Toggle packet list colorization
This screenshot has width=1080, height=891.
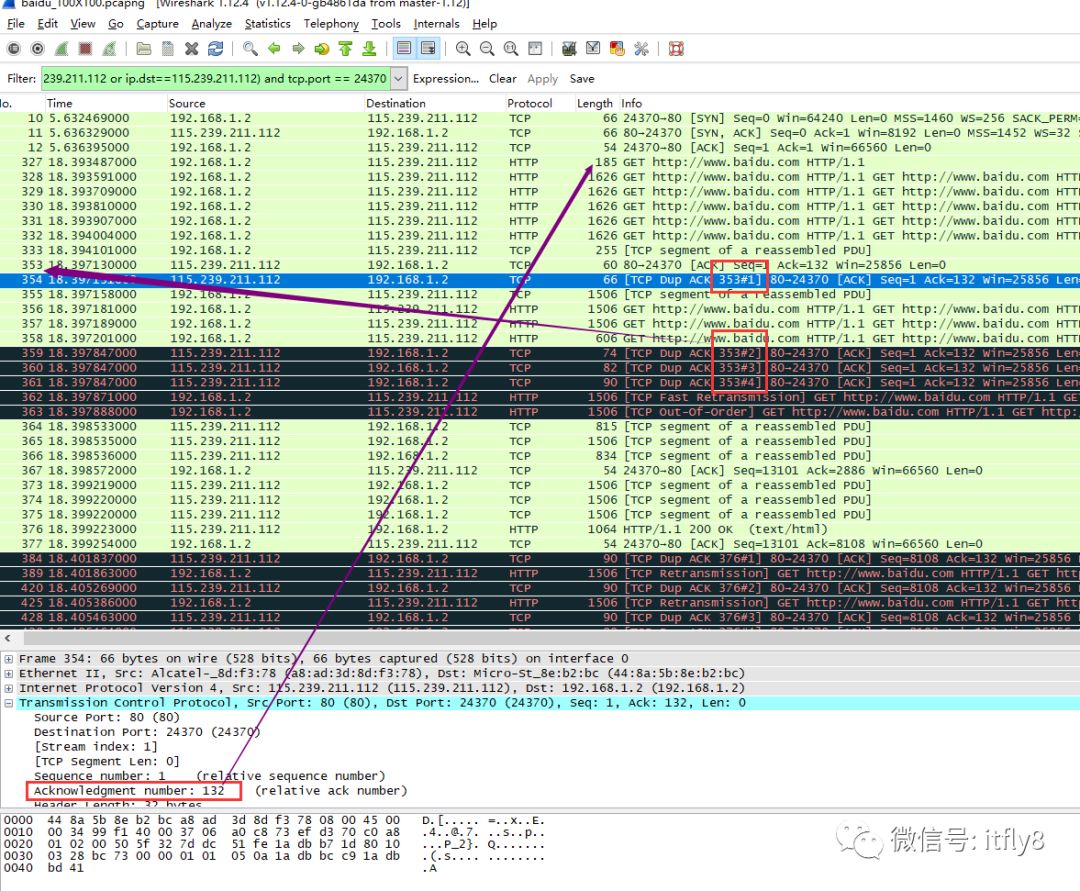404,49
